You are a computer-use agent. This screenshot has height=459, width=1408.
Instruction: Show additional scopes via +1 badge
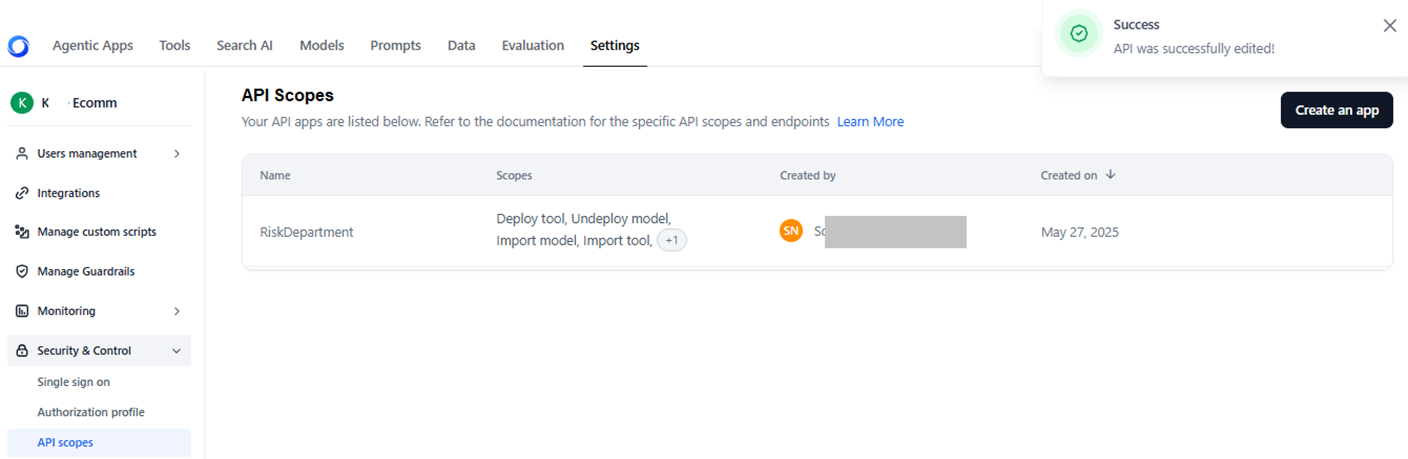point(671,241)
